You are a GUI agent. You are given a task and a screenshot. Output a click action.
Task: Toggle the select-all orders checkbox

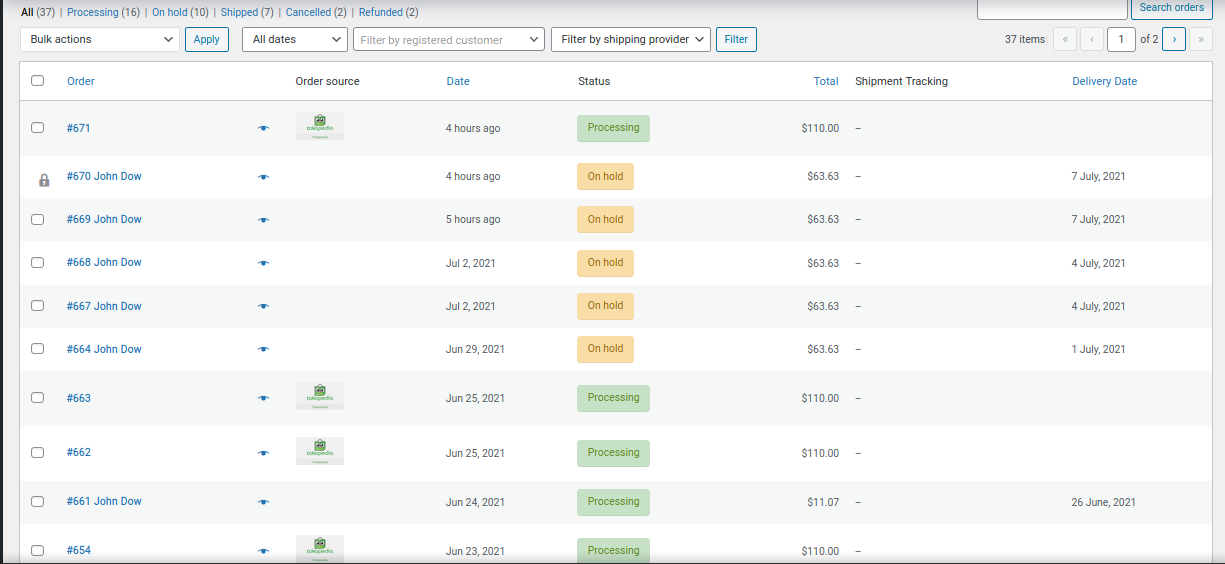38,81
